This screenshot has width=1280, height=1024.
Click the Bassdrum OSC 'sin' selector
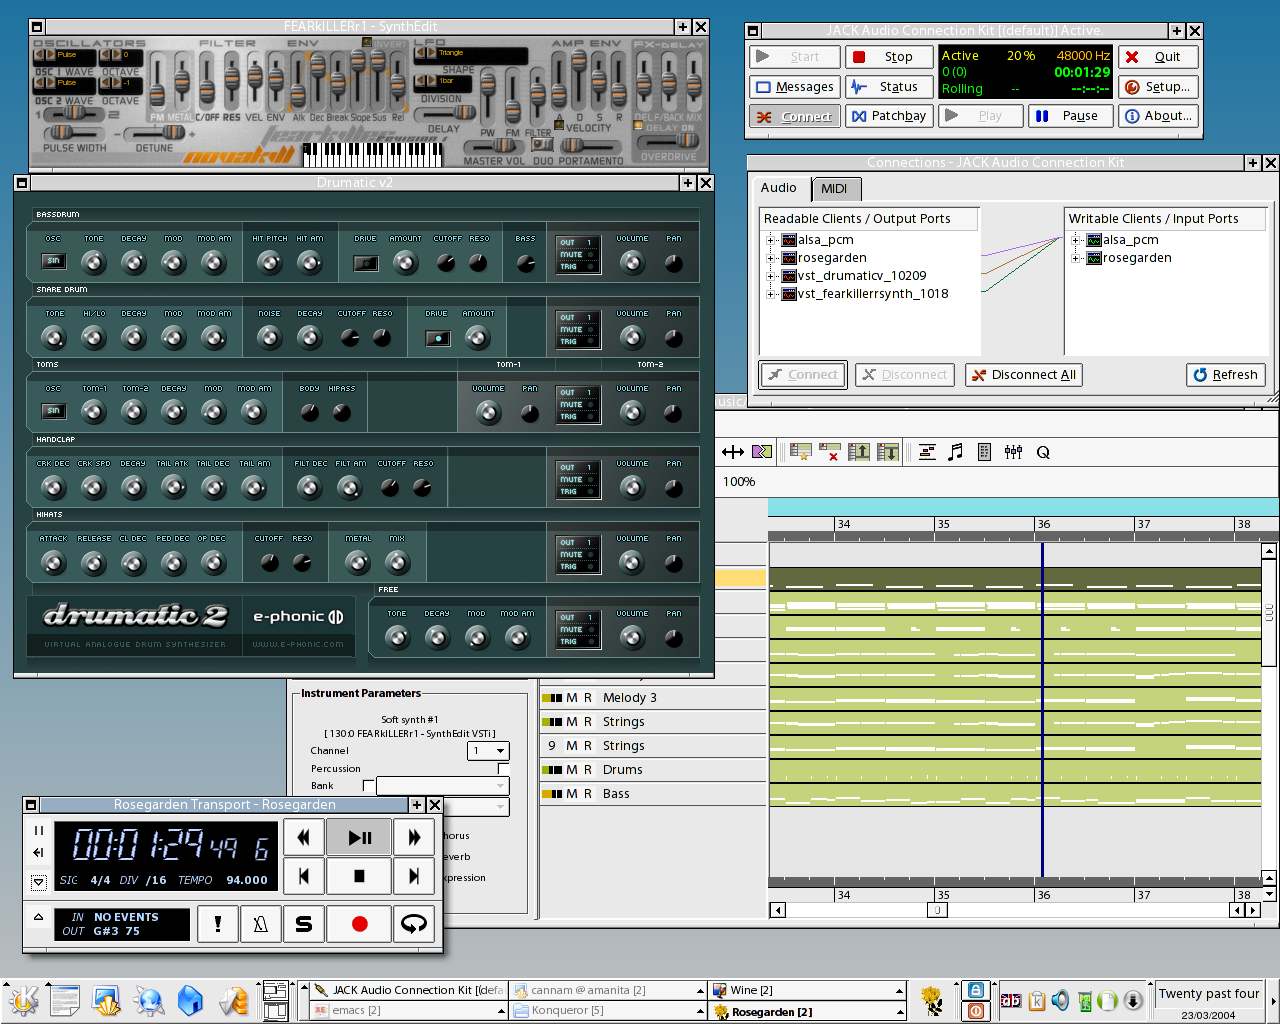(x=53, y=261)
